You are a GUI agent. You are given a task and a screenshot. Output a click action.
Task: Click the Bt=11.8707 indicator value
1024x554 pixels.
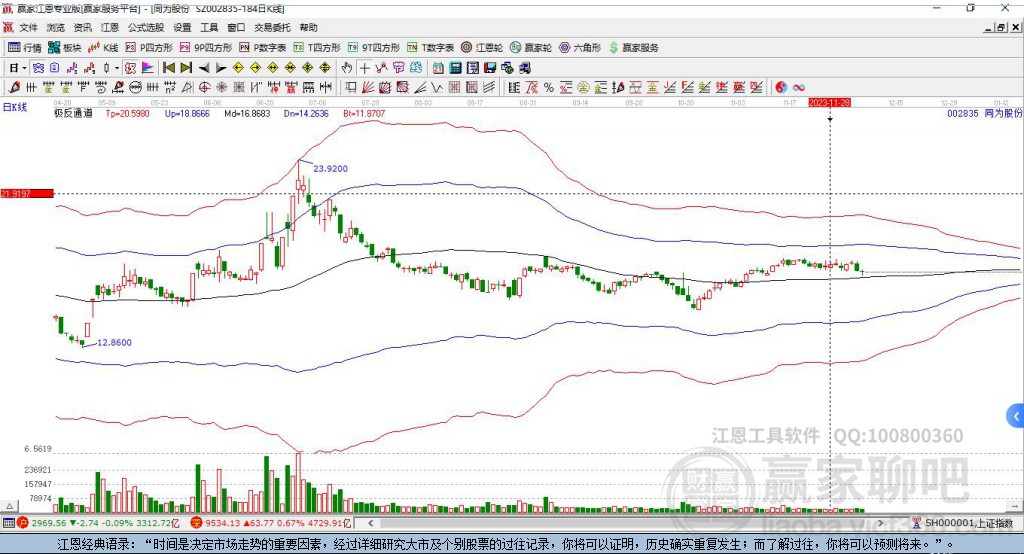pyautogui.click(x=364, y=113)
